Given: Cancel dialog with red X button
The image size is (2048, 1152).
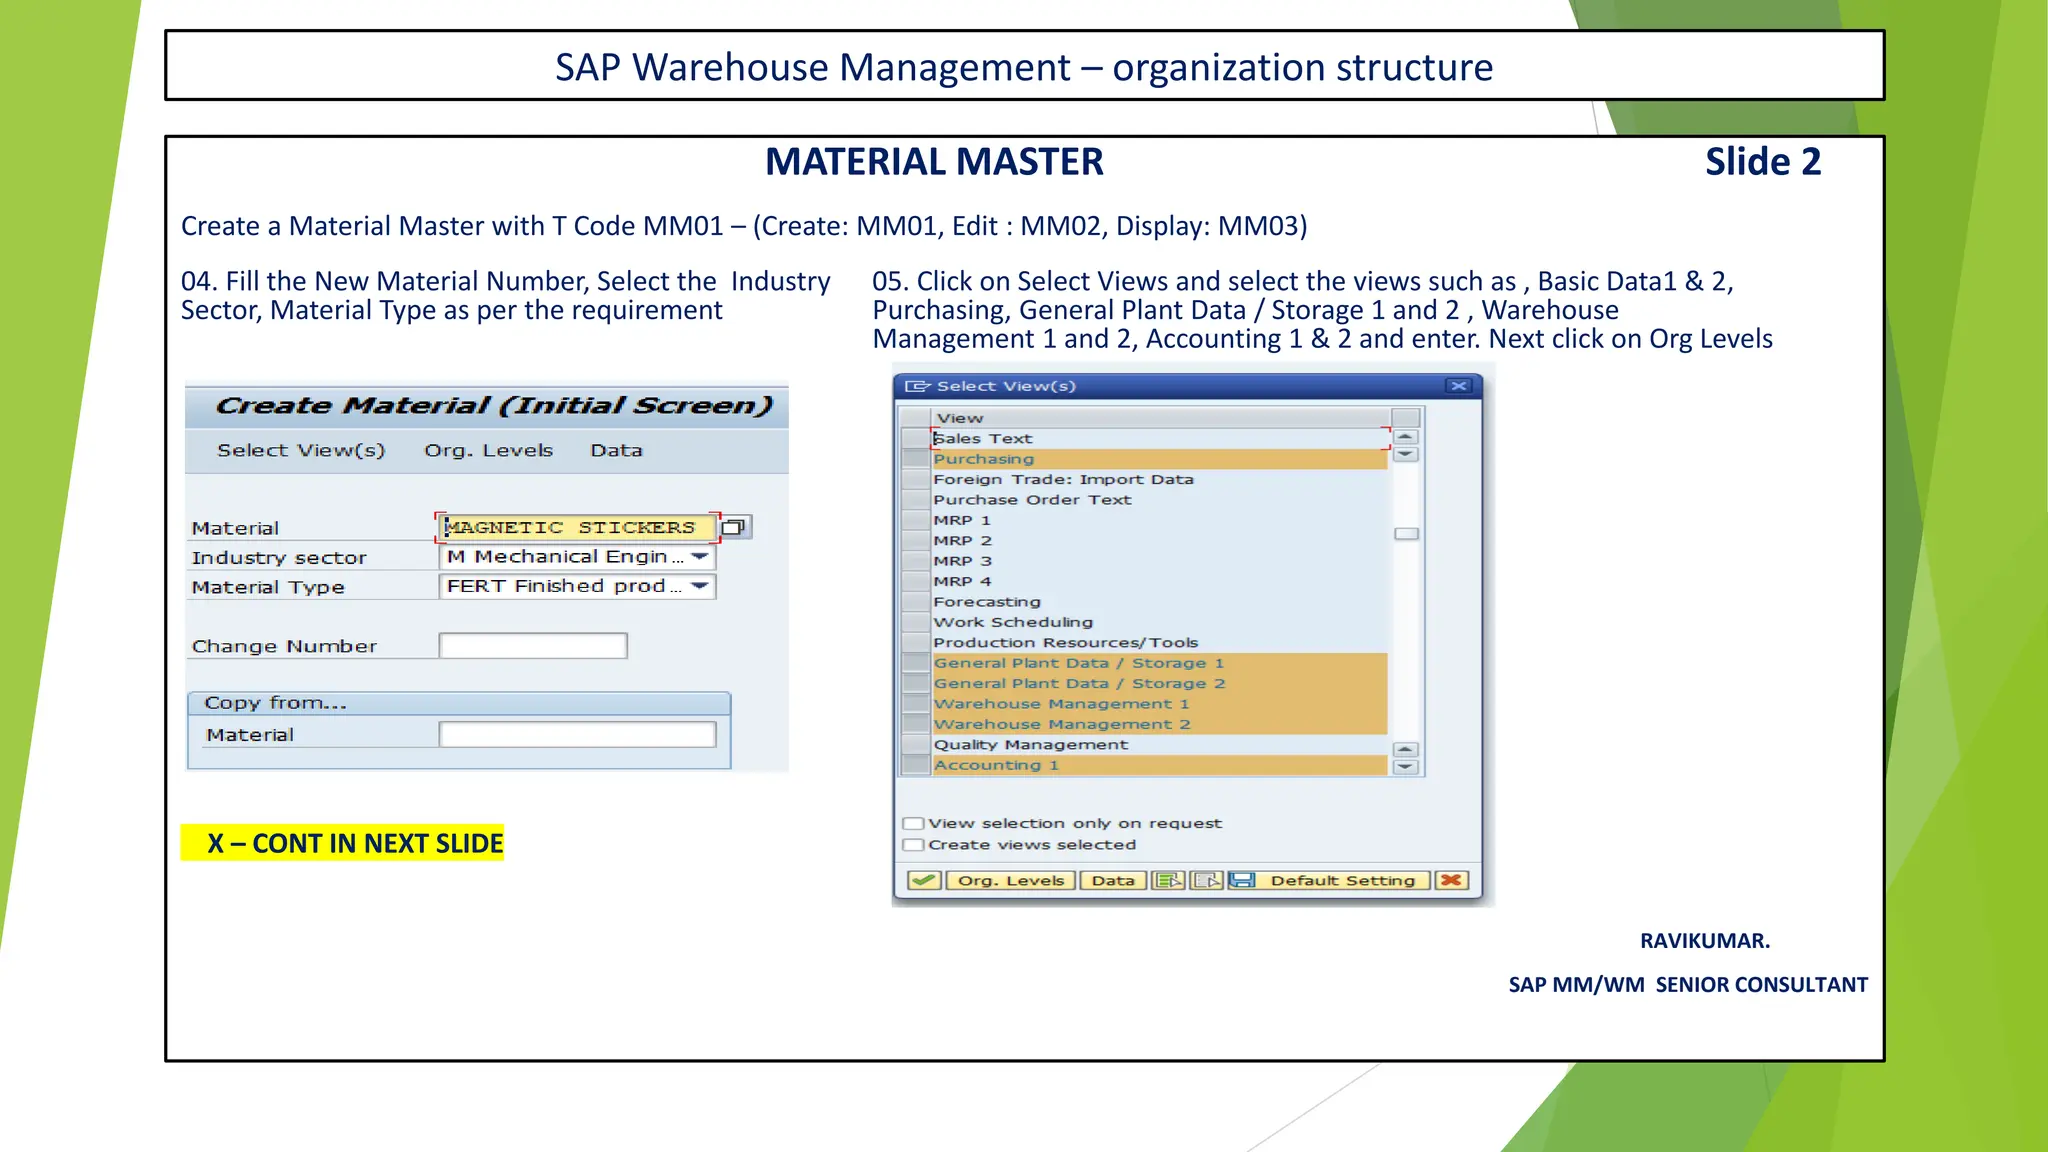Looking at the screenshot, I should 1450,880.
